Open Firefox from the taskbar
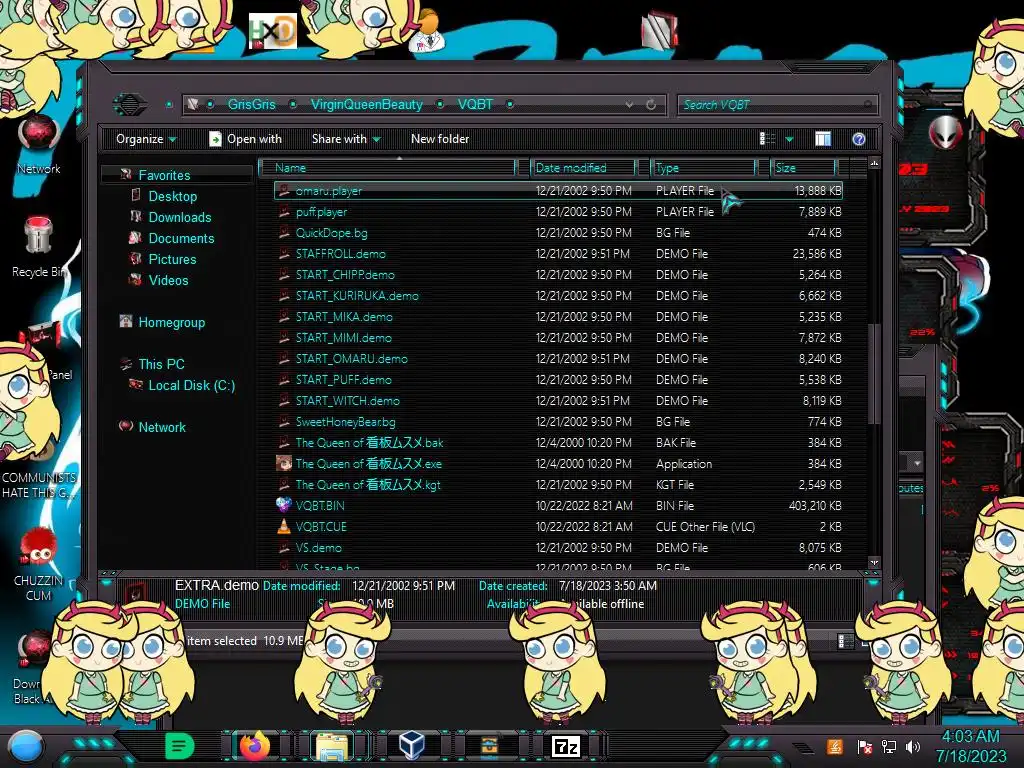This screenshot has height=768, width=1024. [255, 746]
